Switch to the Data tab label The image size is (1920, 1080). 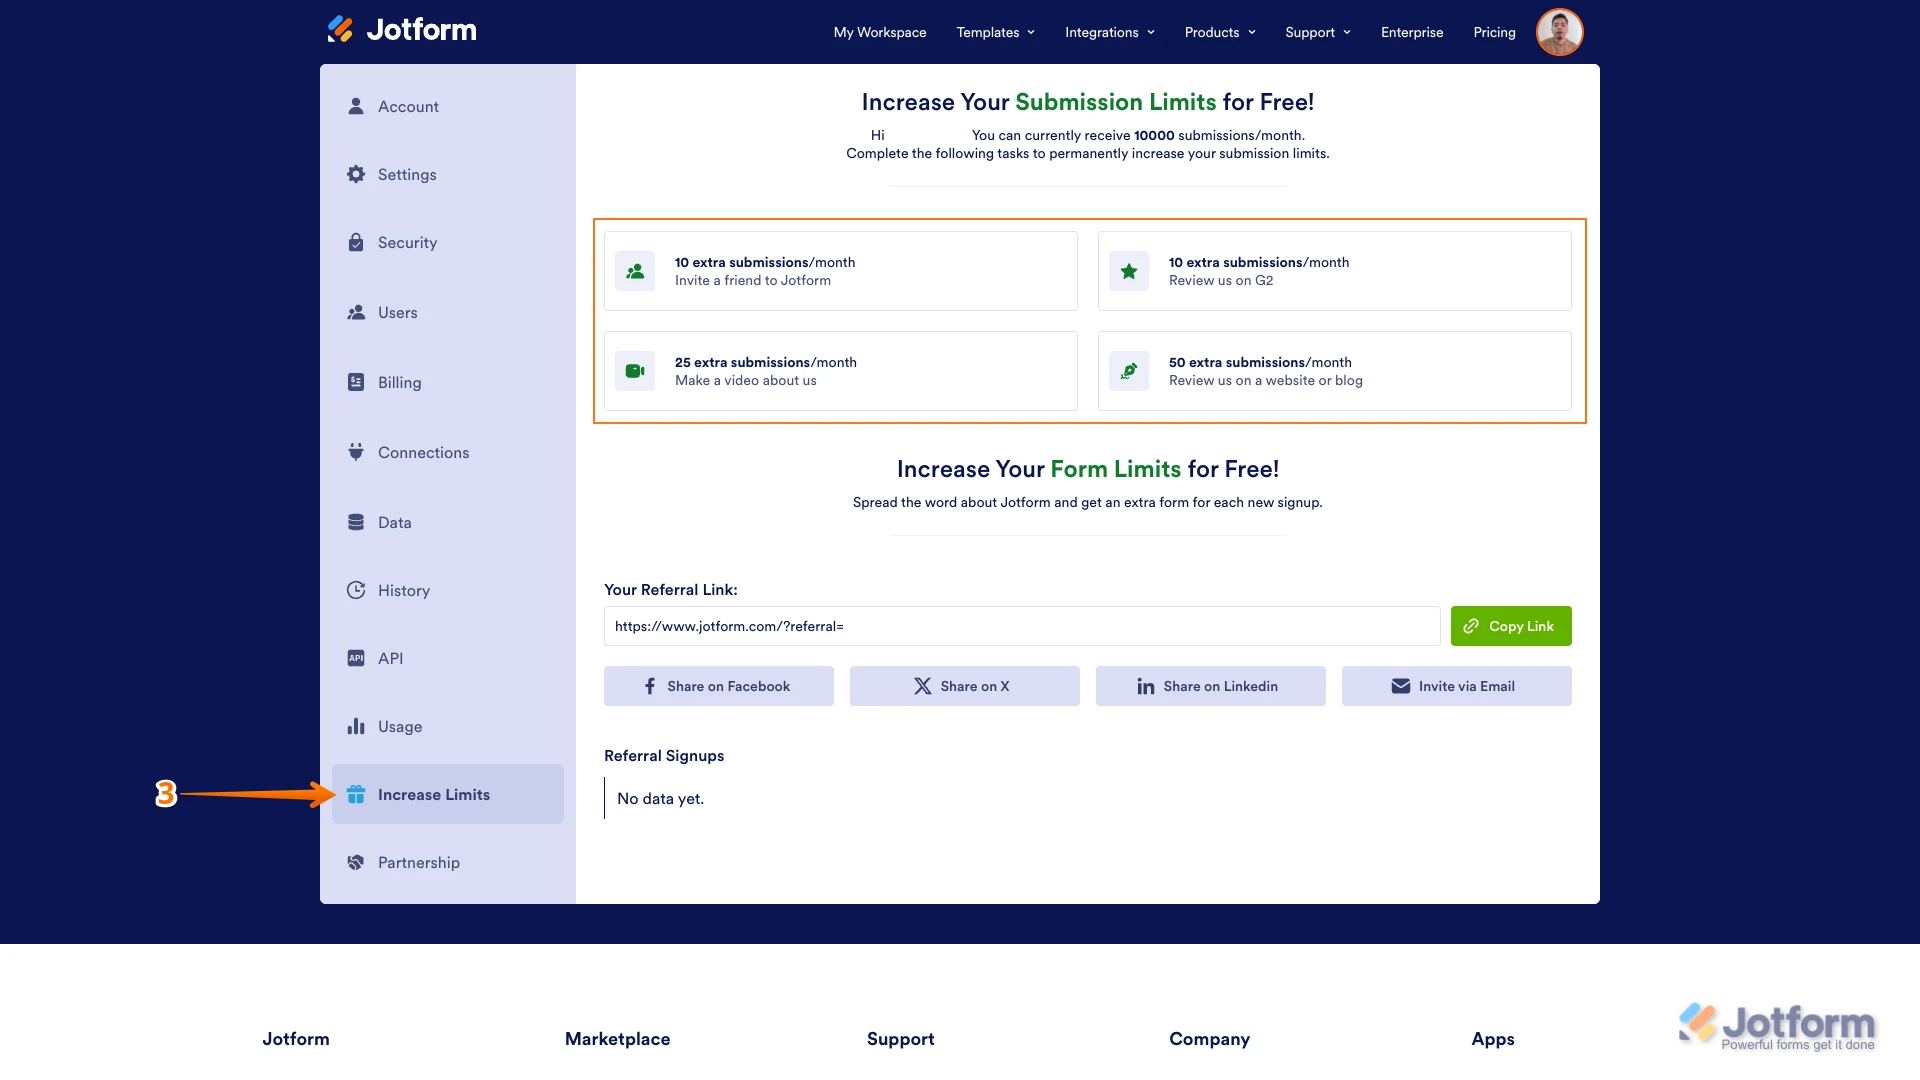point(394,522)
